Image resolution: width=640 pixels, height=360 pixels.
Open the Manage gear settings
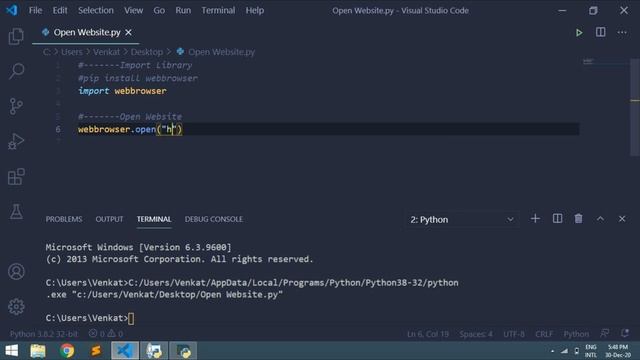(x=16, y=307)
